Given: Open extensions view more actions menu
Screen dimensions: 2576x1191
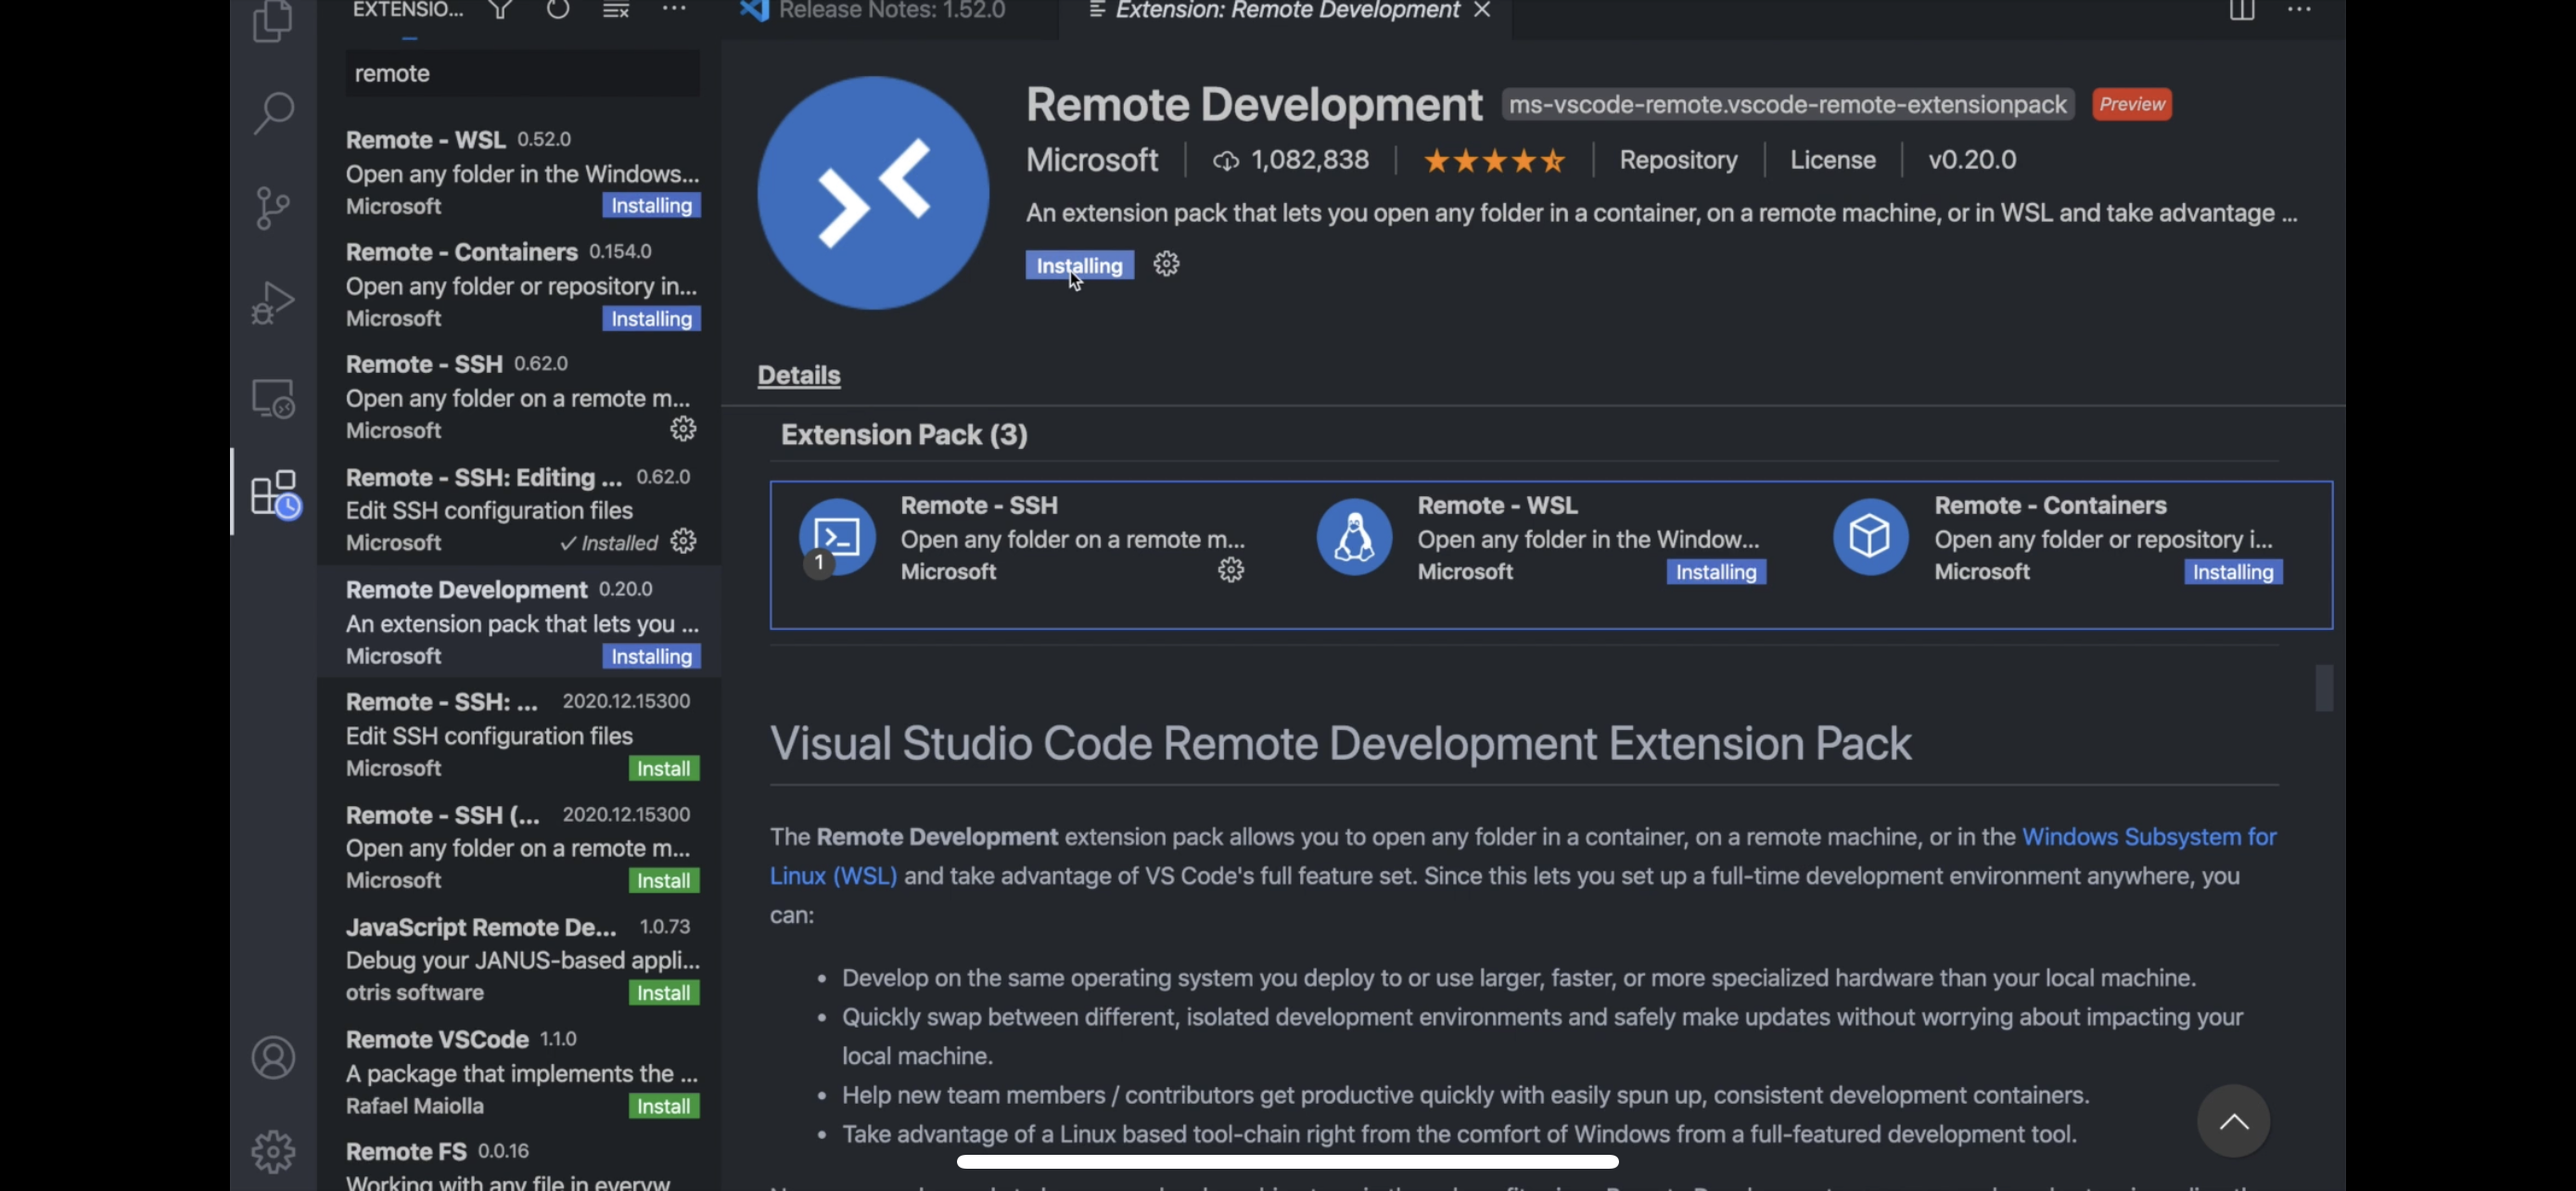Looking at the screenshot, I should pos(674,9).
